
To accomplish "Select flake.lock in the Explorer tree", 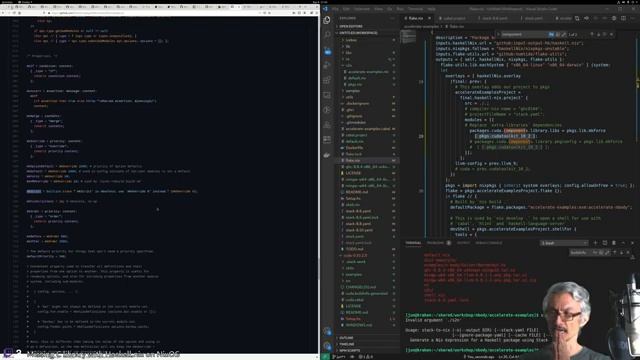I will (367, 154).
